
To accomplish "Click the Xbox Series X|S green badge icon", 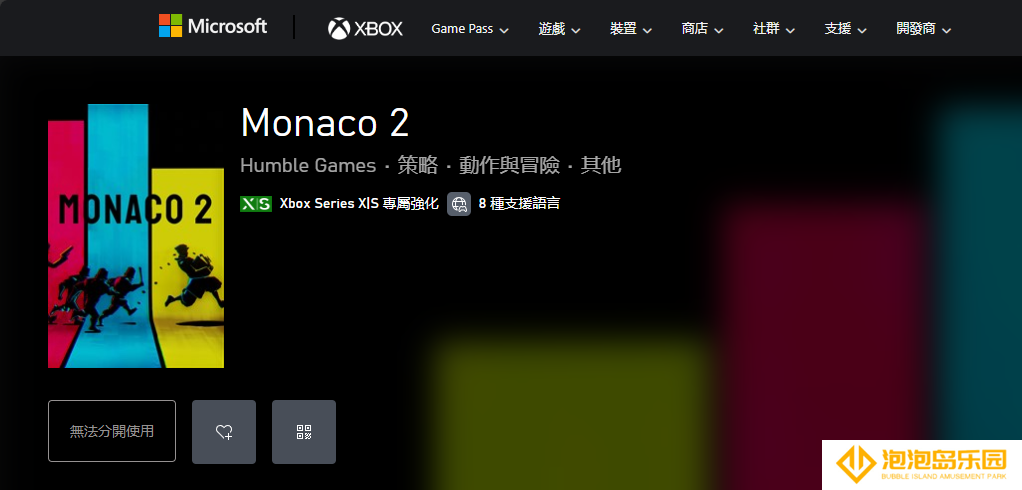I will [256, 203].
